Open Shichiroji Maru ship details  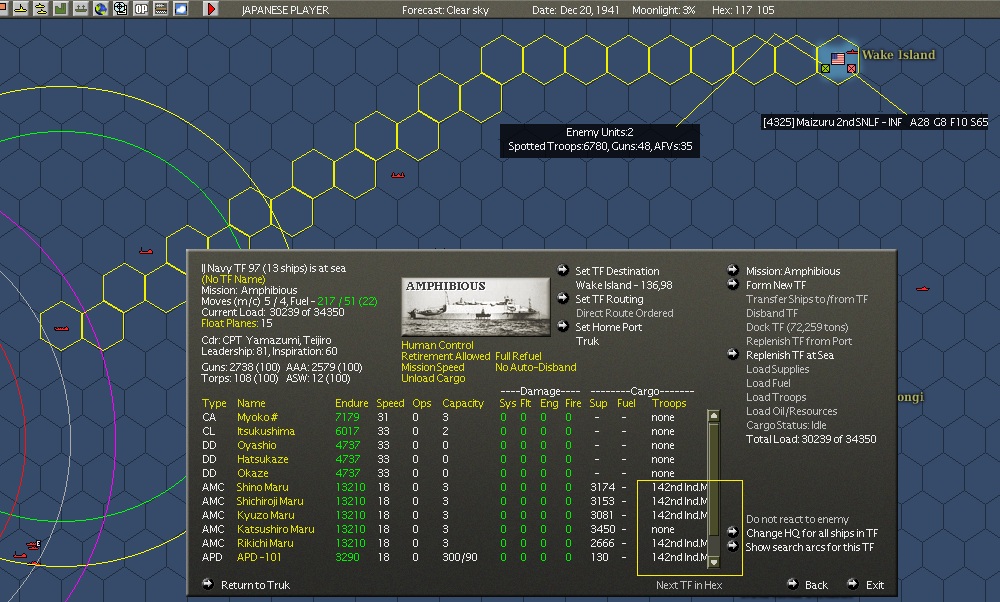(x=270, y=501)
